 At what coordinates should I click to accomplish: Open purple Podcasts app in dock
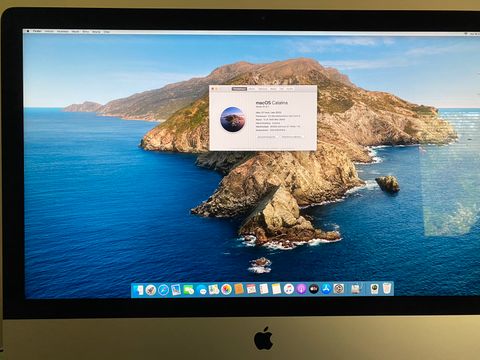coord(301,289)
